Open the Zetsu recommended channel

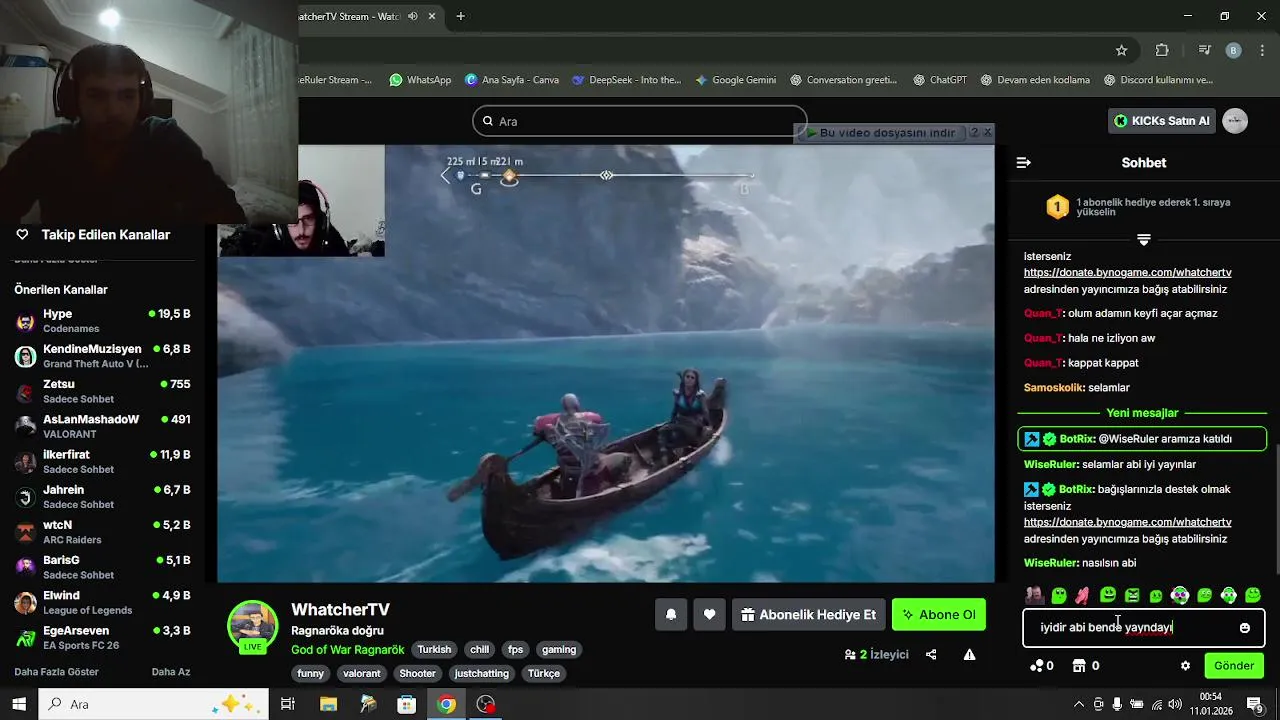pyautogui.click(x=102, y=391)
